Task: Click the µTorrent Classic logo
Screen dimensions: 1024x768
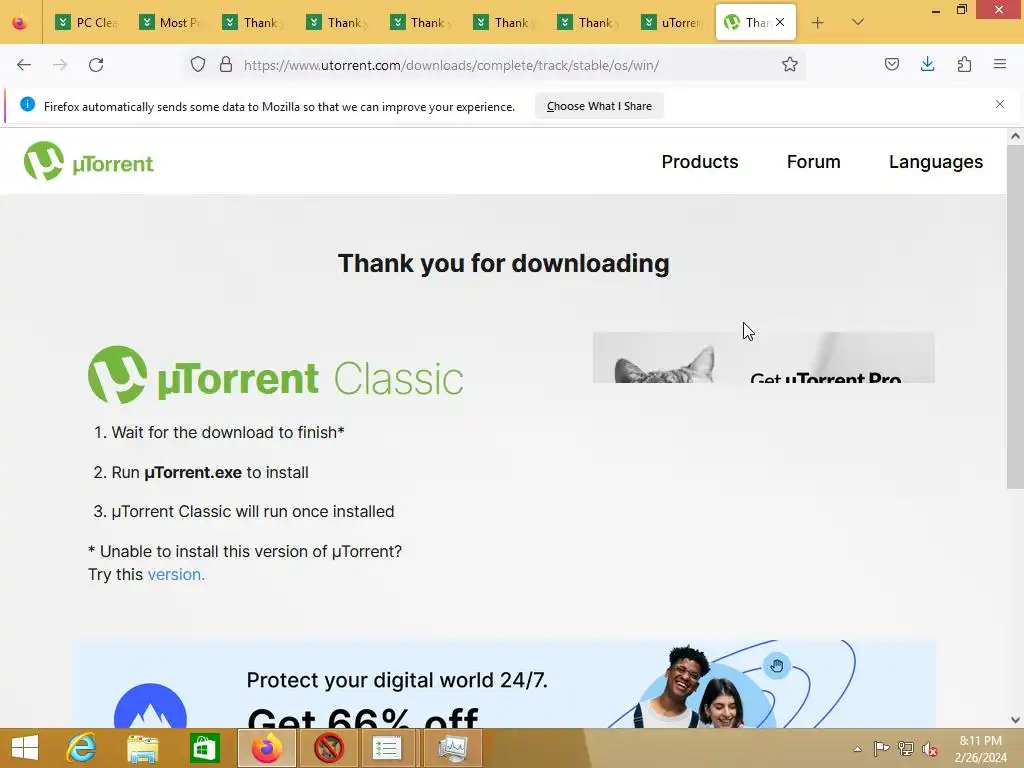Action: click(x=276, y=375)
